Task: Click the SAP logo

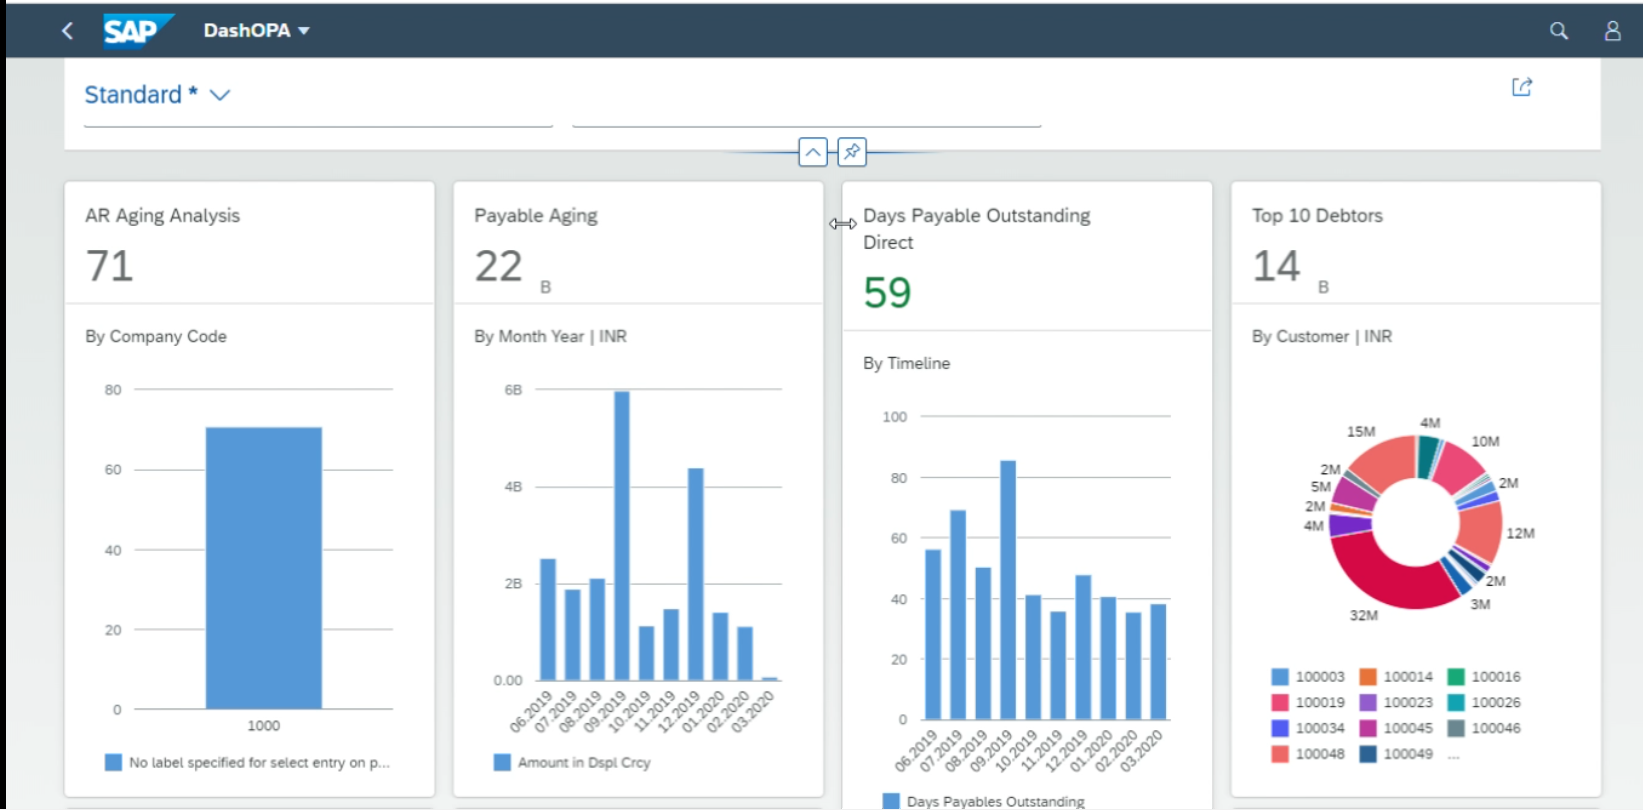Action: (137, 30)
